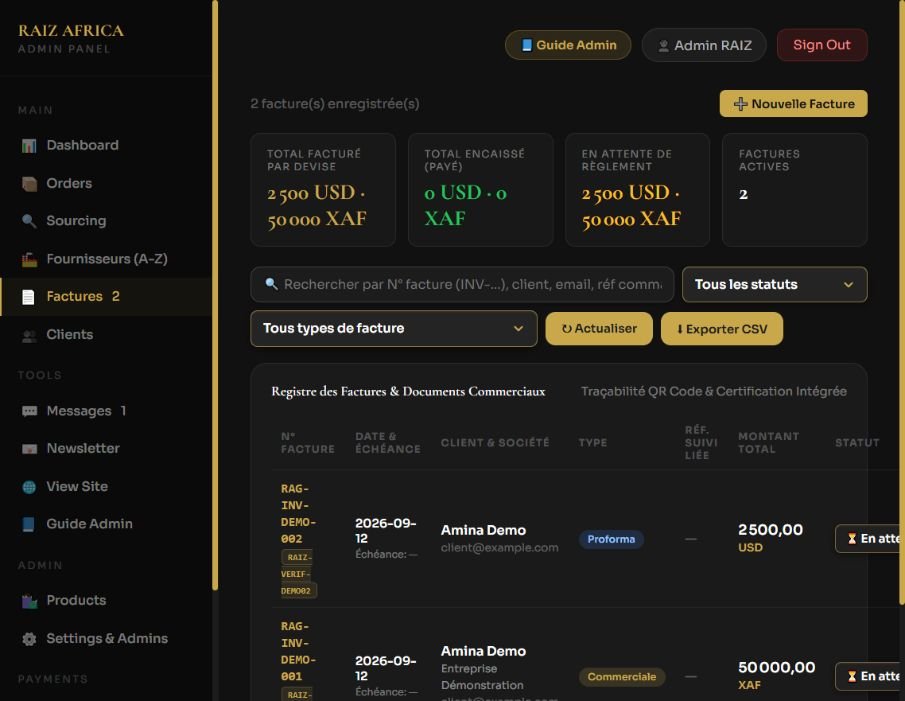Click the sidebar vertical scrollbar

tap(215, 295)
